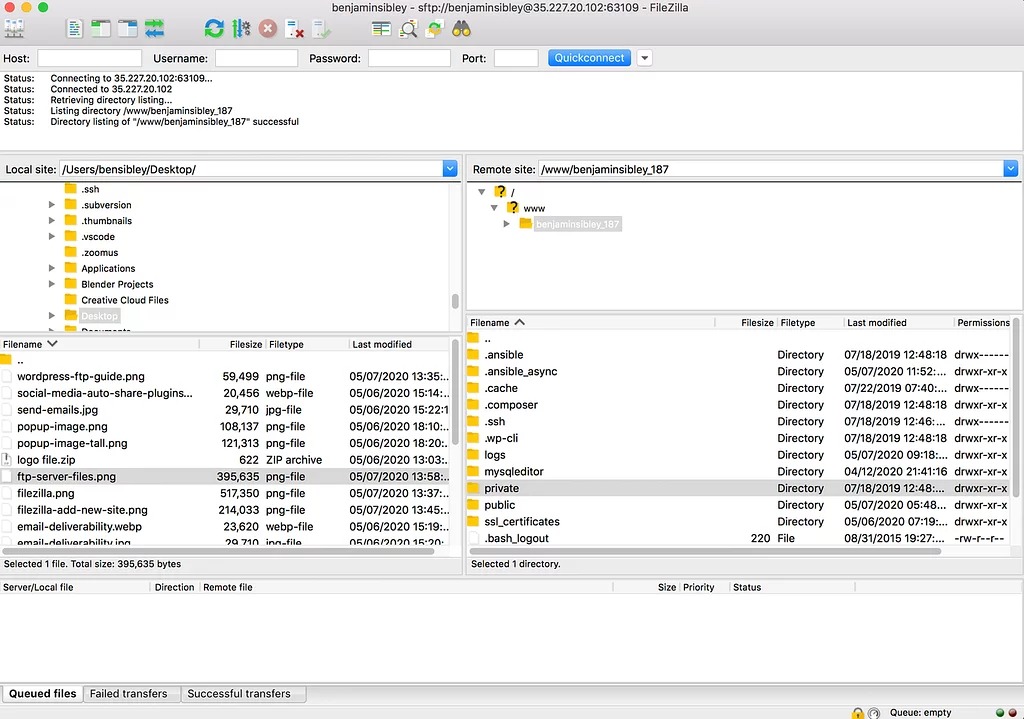The image size is (1024, 719).
Task: Reconnect to the last server
Action: pyautogui.click(x=321, y=29)
